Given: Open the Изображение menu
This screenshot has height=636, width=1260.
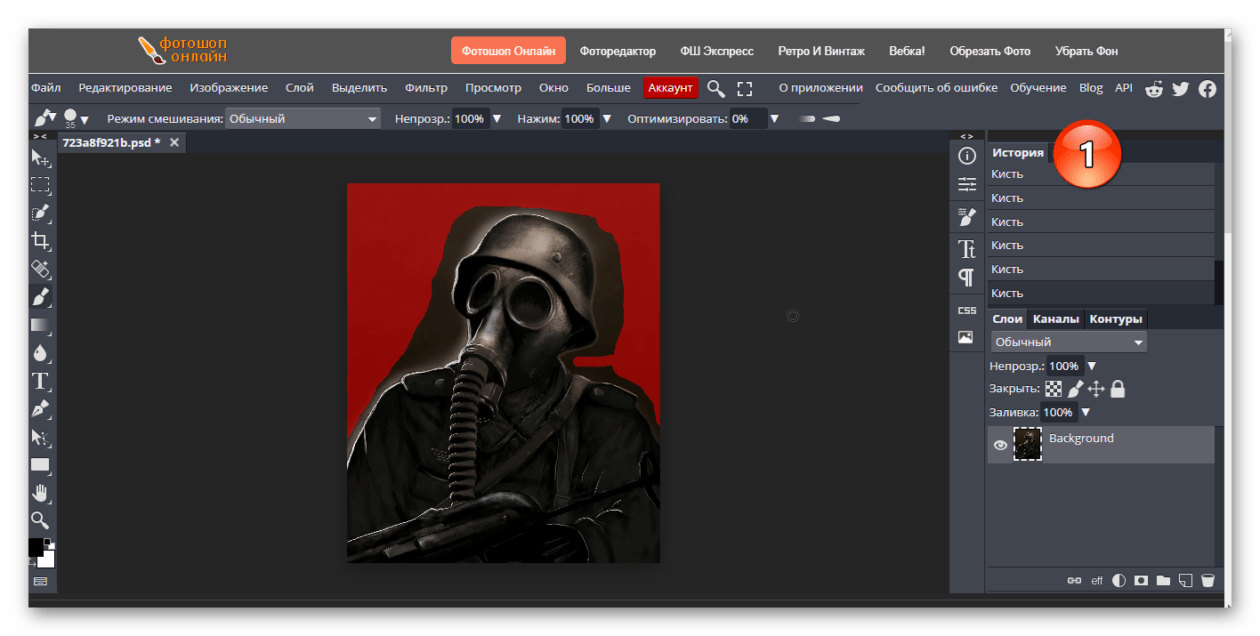Looking at the screenshot, I should (x=229, y=88).
